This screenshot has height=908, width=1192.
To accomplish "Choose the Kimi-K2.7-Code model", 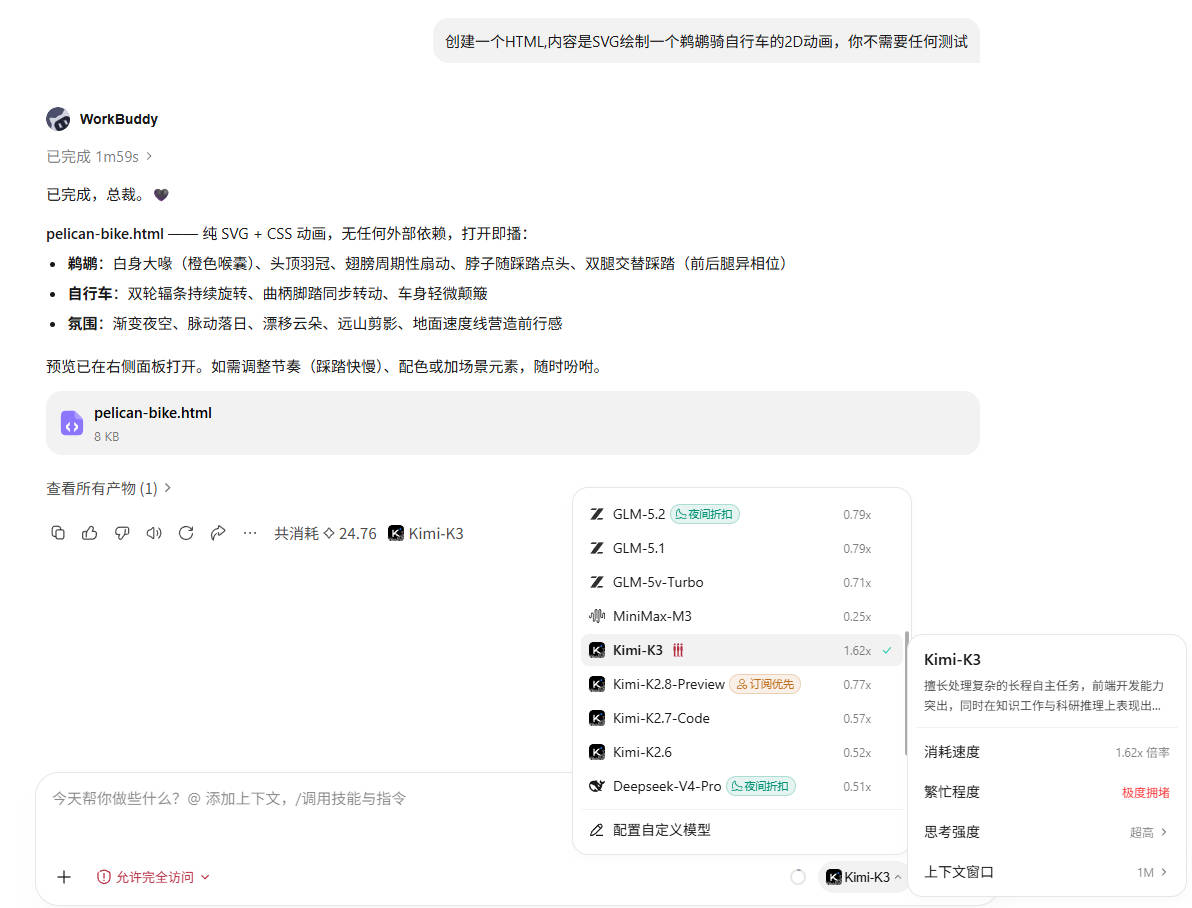I will pos(740,719).
